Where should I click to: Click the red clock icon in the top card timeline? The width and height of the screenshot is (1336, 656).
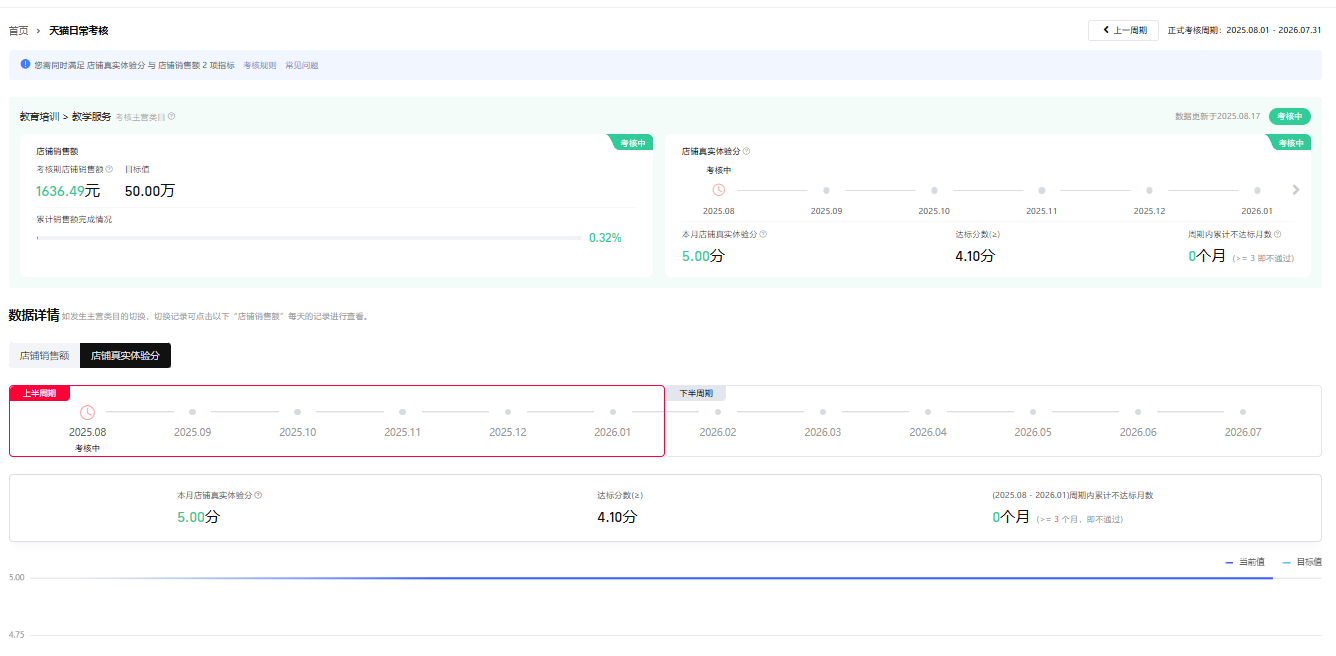[718, 190]
